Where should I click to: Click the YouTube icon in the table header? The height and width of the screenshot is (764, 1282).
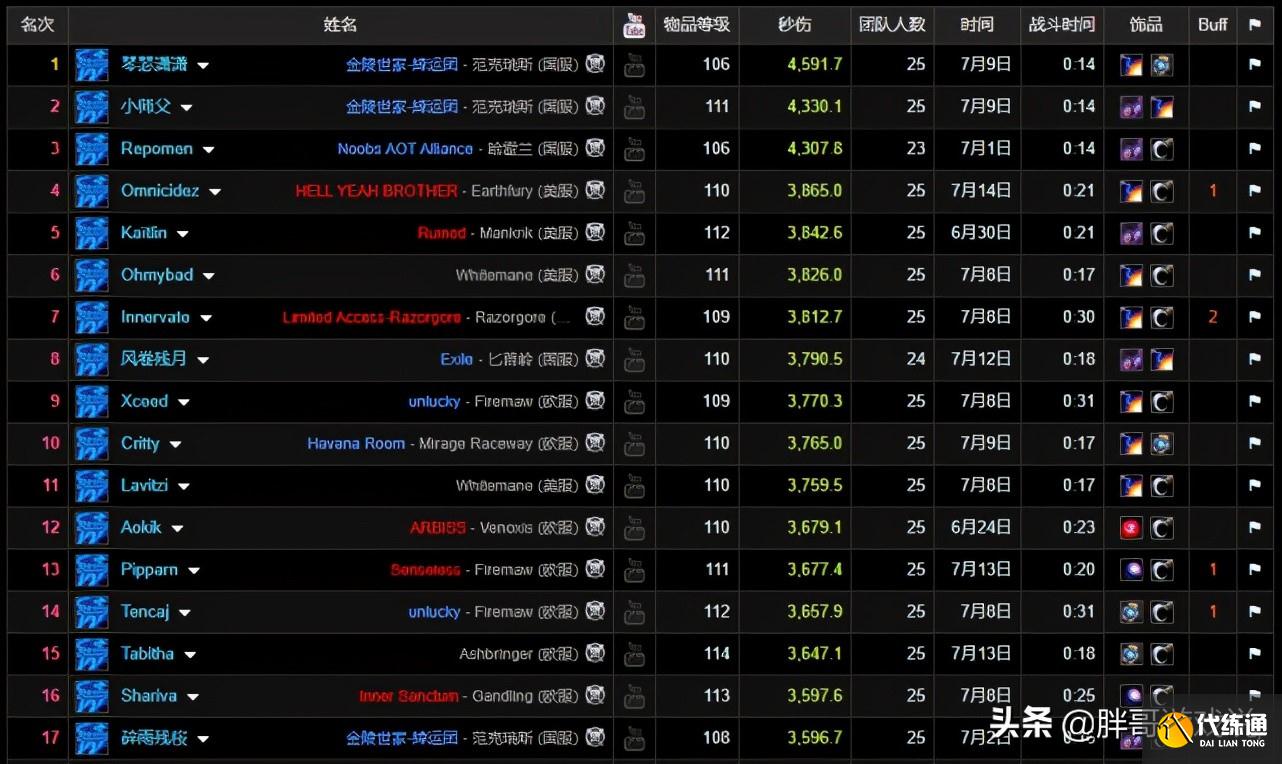click(x=634, y=24)
